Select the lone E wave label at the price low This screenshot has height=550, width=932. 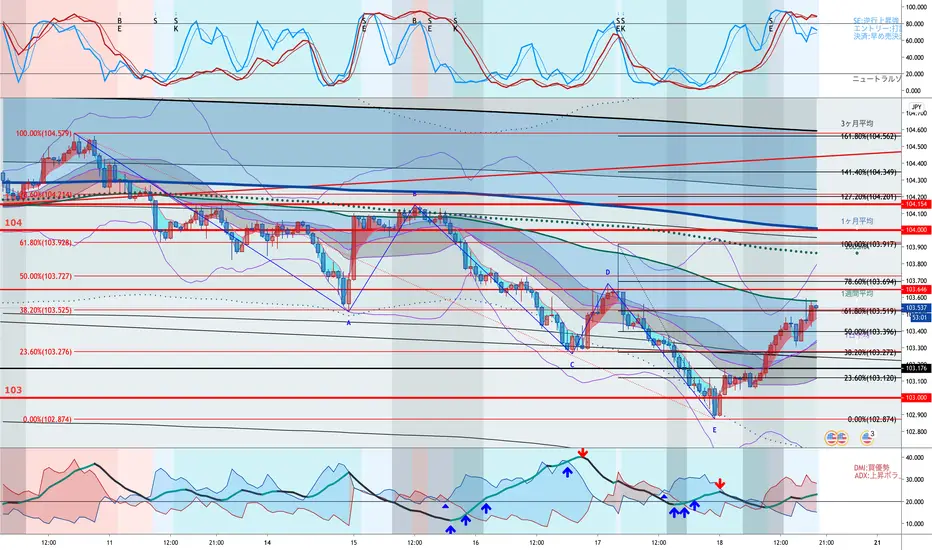coord(714,429)
